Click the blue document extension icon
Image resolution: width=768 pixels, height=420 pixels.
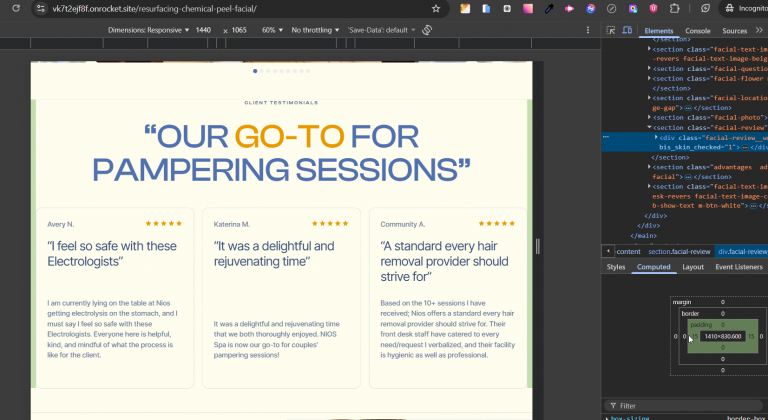point(486,8)
